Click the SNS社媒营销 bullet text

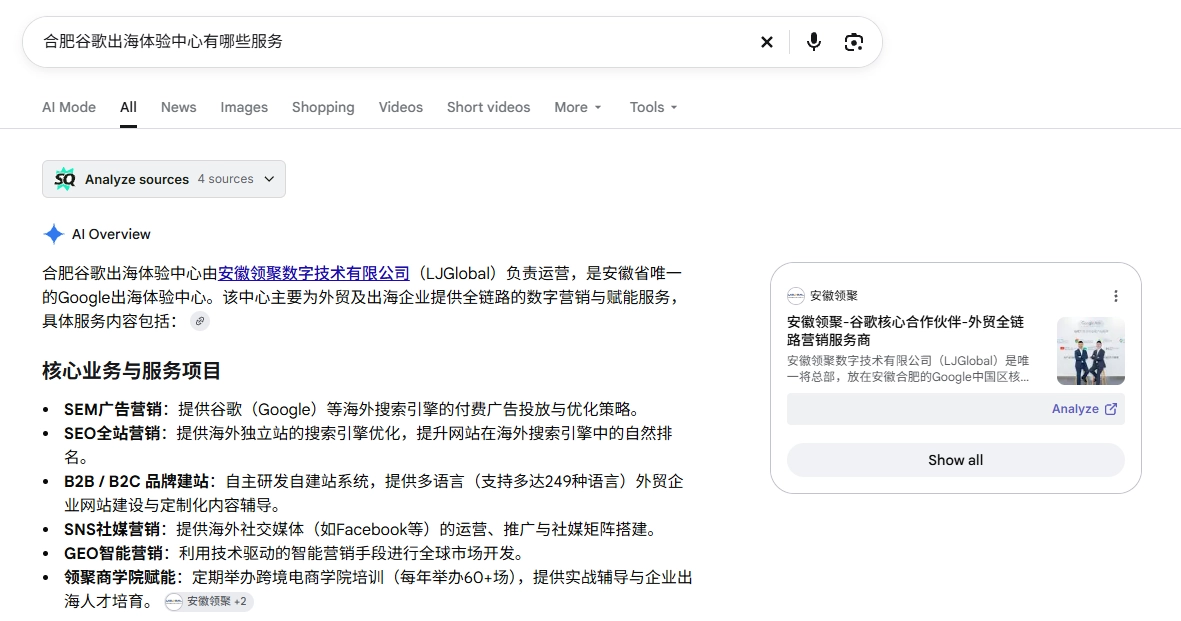363,529
